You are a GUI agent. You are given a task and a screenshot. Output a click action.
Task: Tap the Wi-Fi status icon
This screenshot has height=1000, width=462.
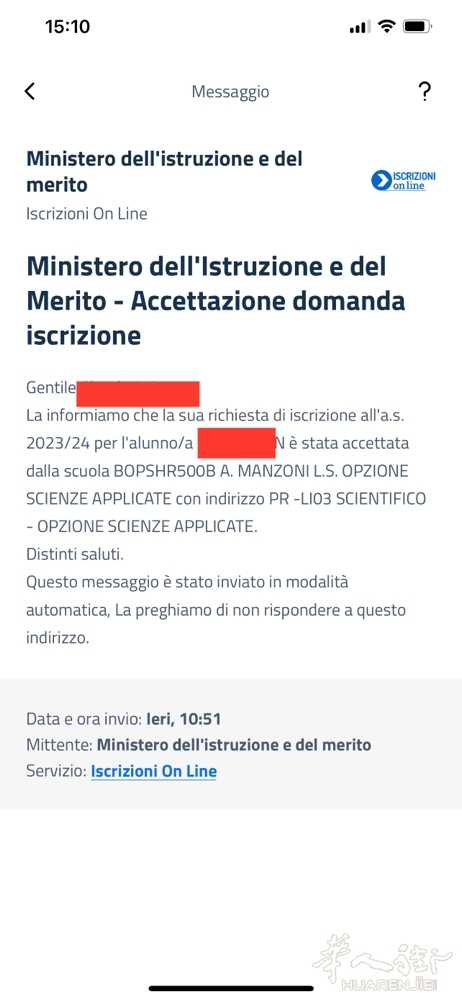click(x=386, y=26)
